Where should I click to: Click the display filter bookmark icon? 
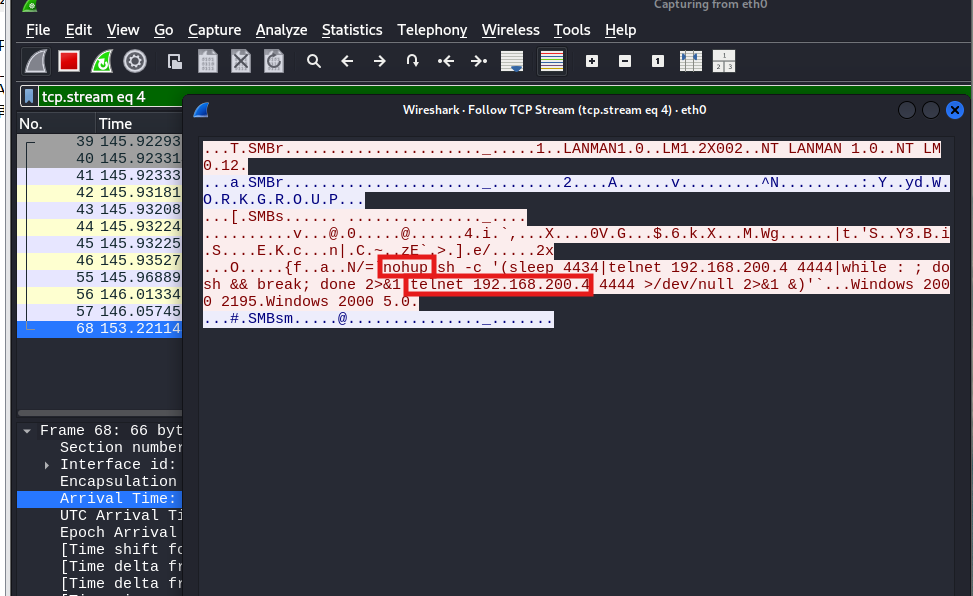point(29,96)
